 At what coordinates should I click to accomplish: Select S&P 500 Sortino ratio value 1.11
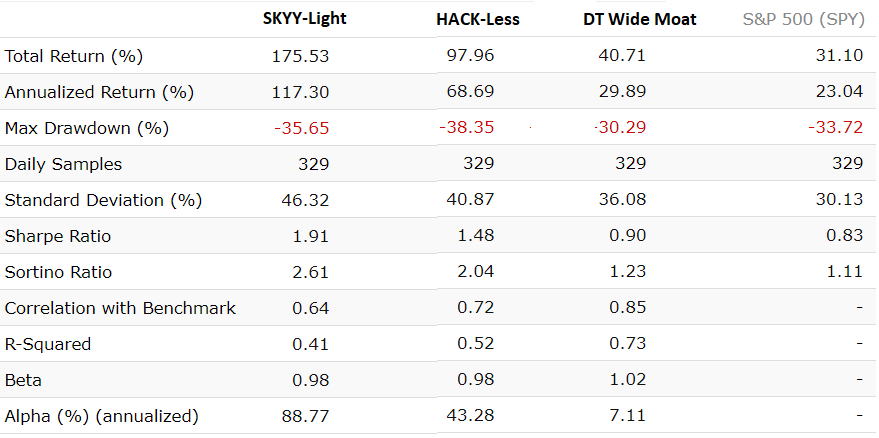click(843, 272)
